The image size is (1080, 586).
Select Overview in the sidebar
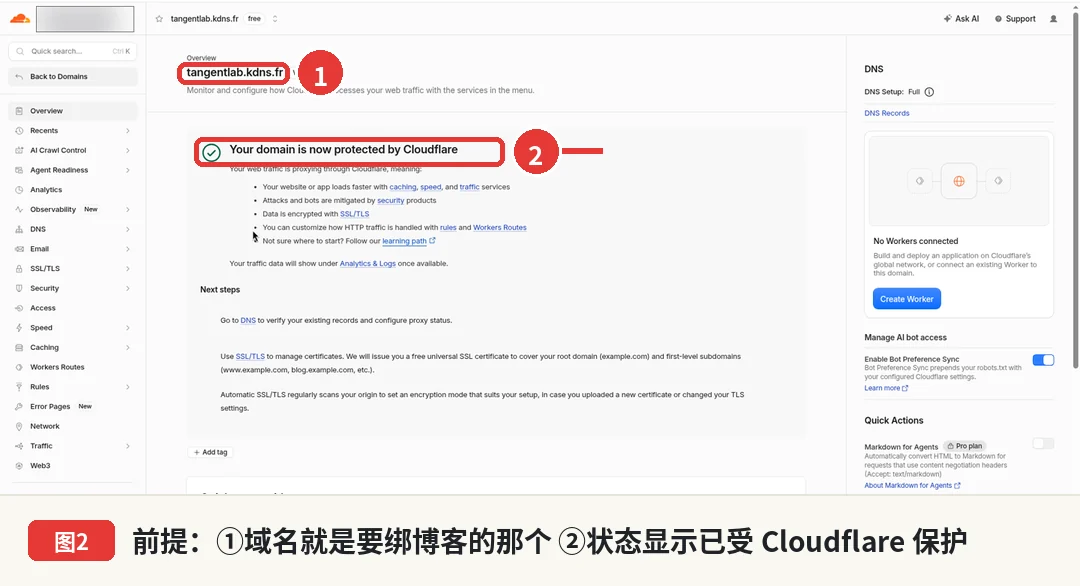(x=72, y=111)
